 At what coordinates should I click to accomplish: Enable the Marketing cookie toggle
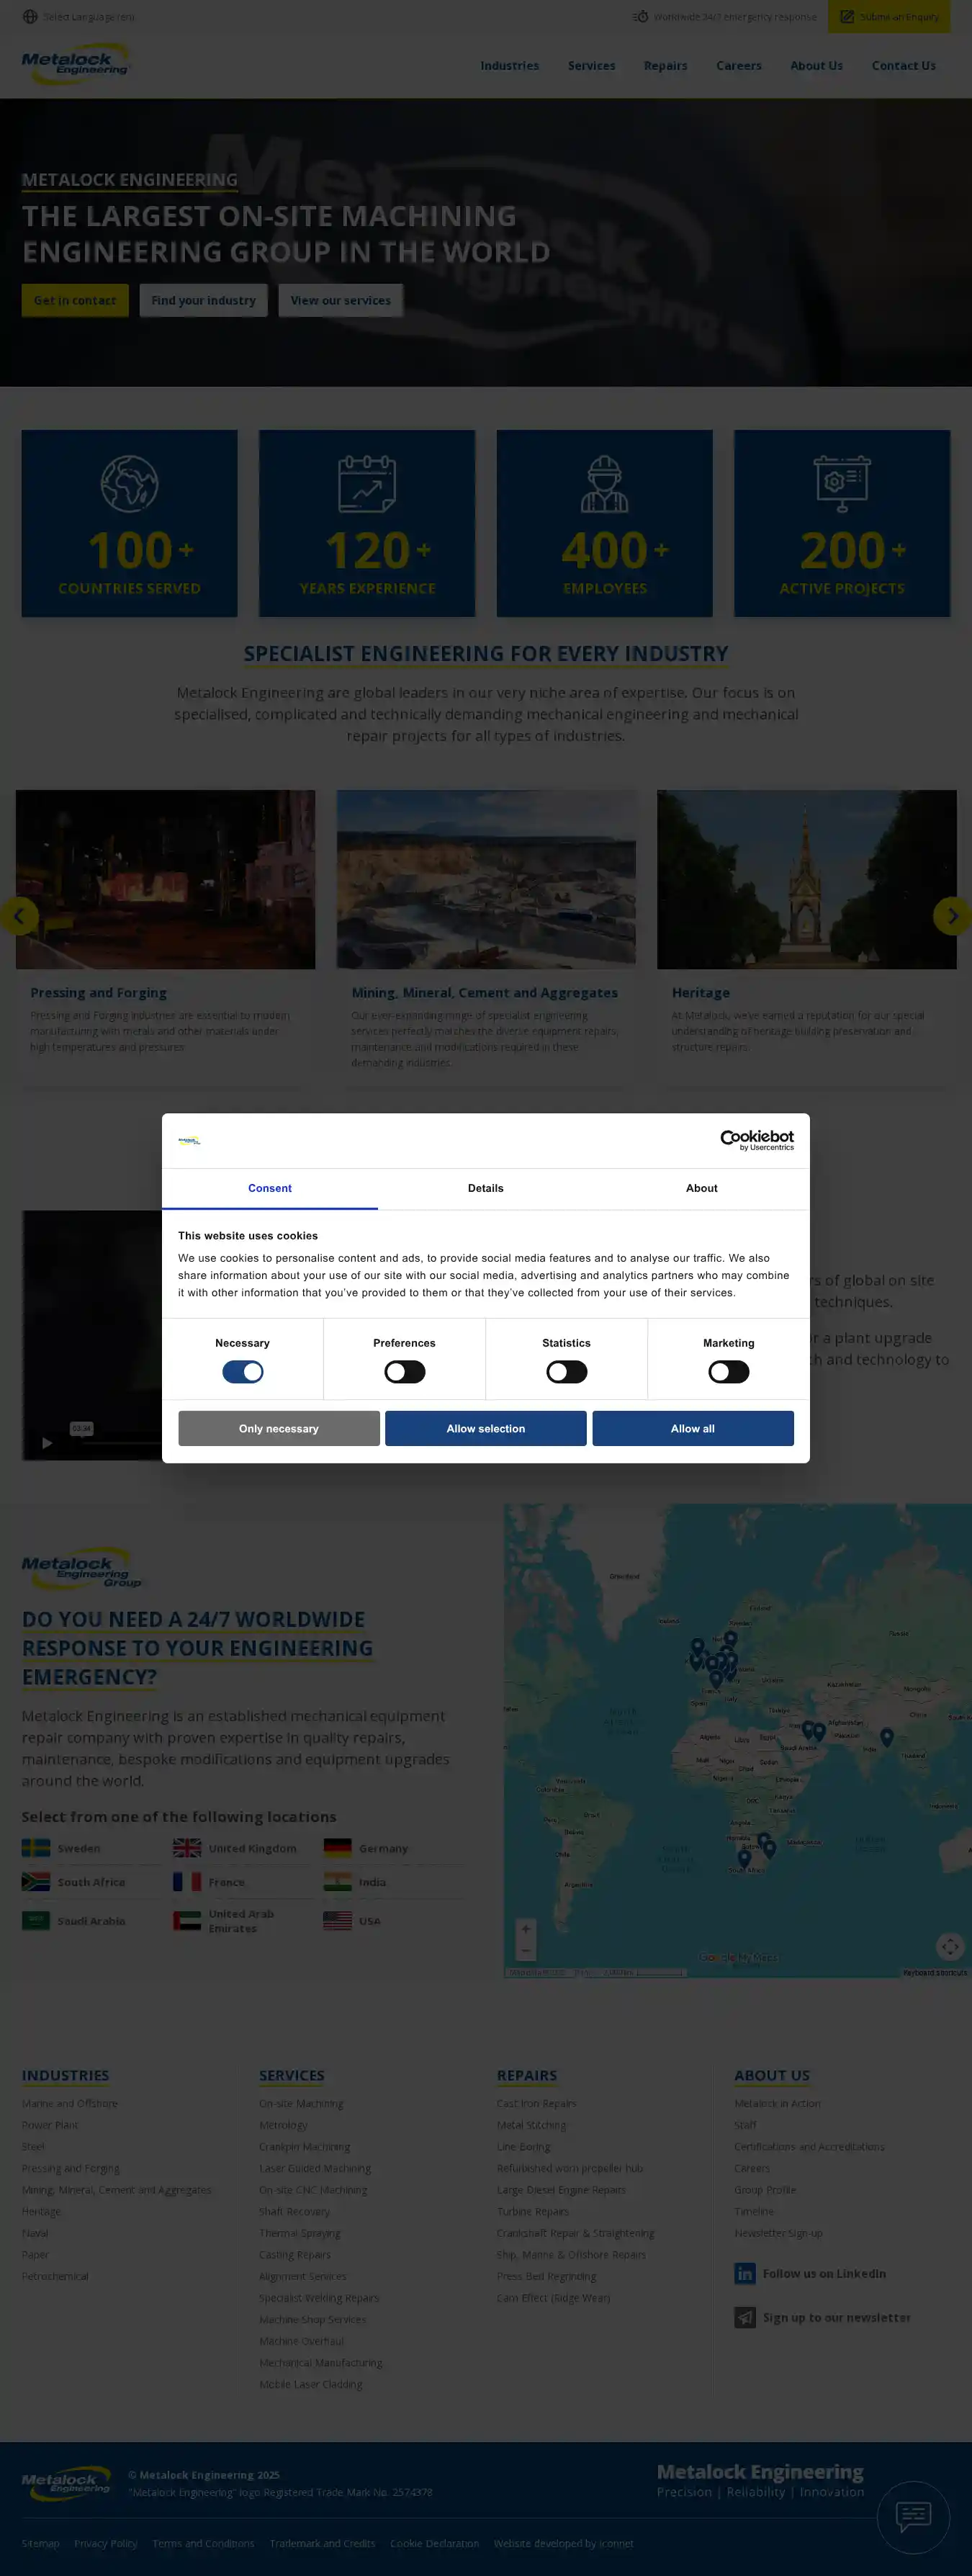[728, 1371]
